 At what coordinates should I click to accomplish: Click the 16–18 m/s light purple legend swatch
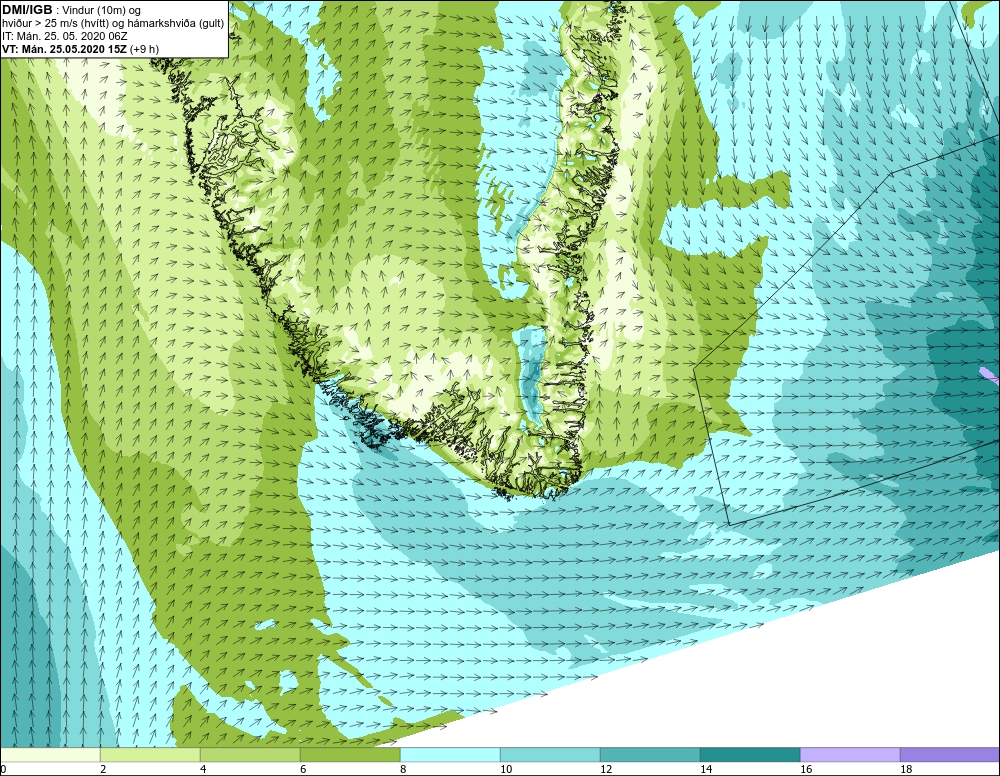point(850,755)
